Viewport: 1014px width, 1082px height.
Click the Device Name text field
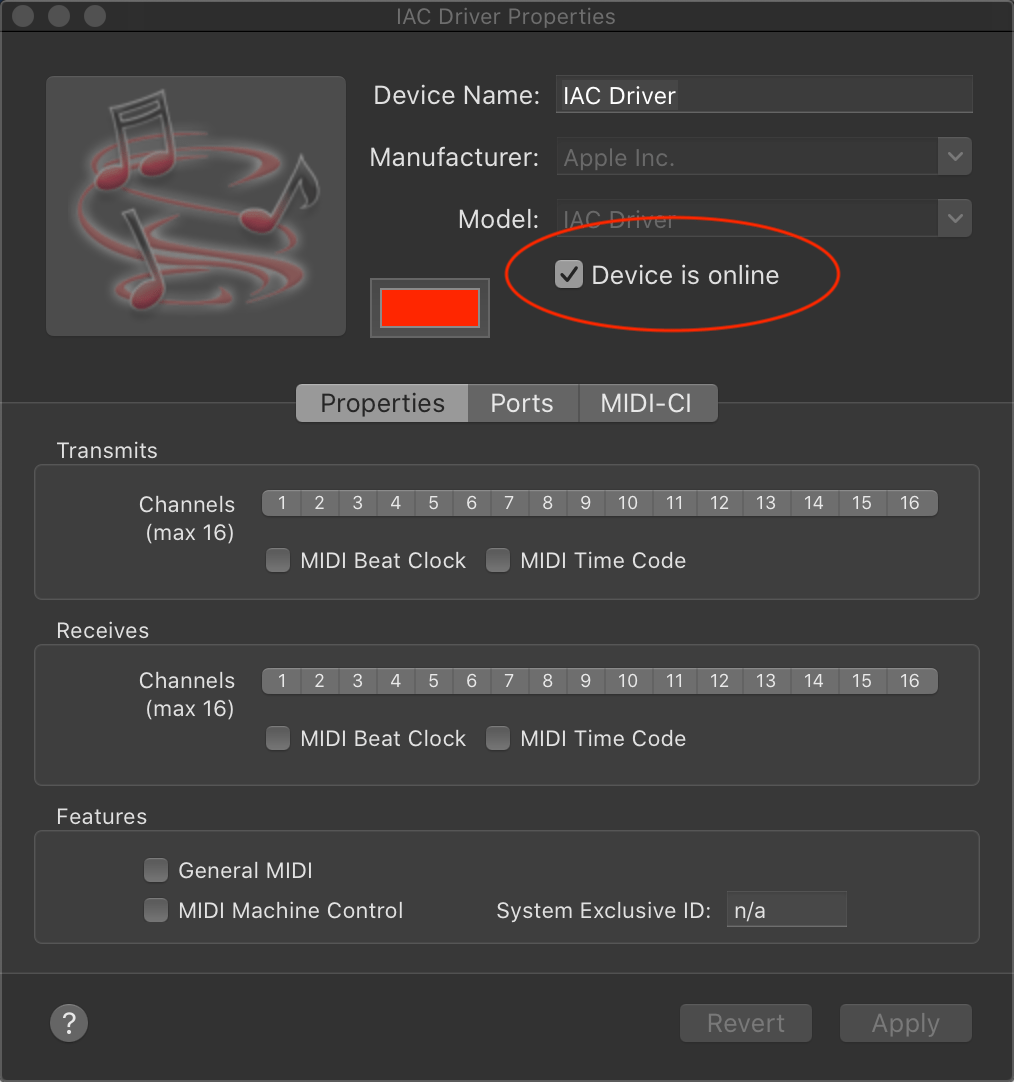pyautogui.click(x=764, y=95)
